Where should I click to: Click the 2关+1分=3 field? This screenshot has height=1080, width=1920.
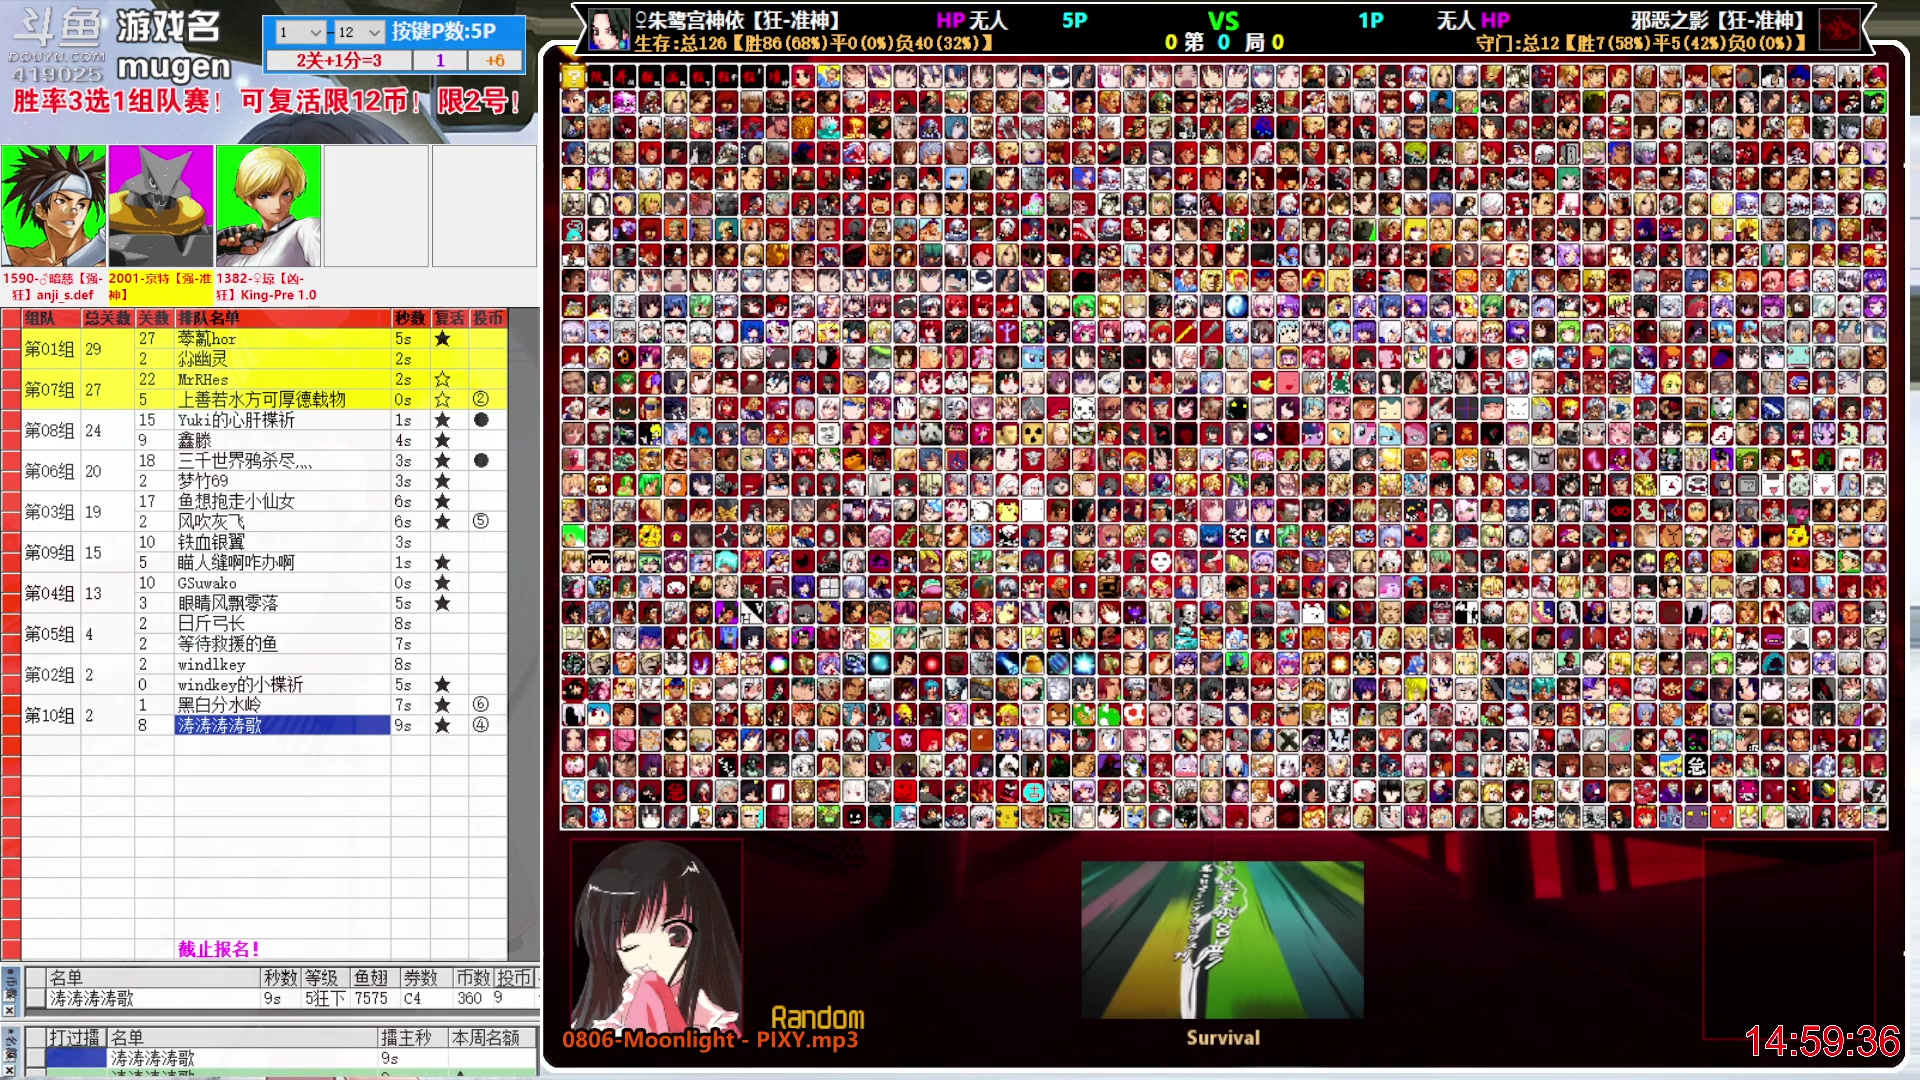[339, 60]
